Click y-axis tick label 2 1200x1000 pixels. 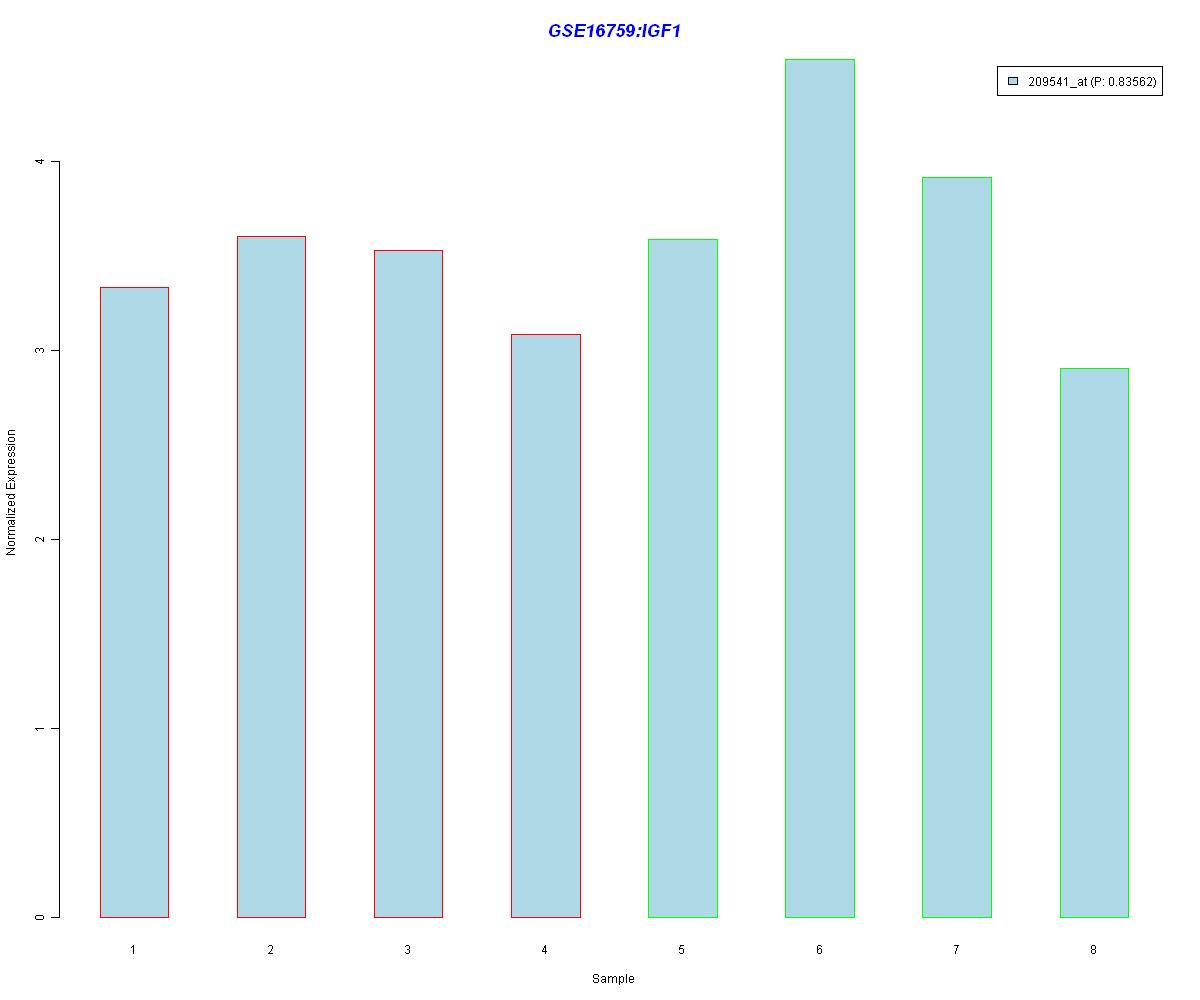pos(40,539)
